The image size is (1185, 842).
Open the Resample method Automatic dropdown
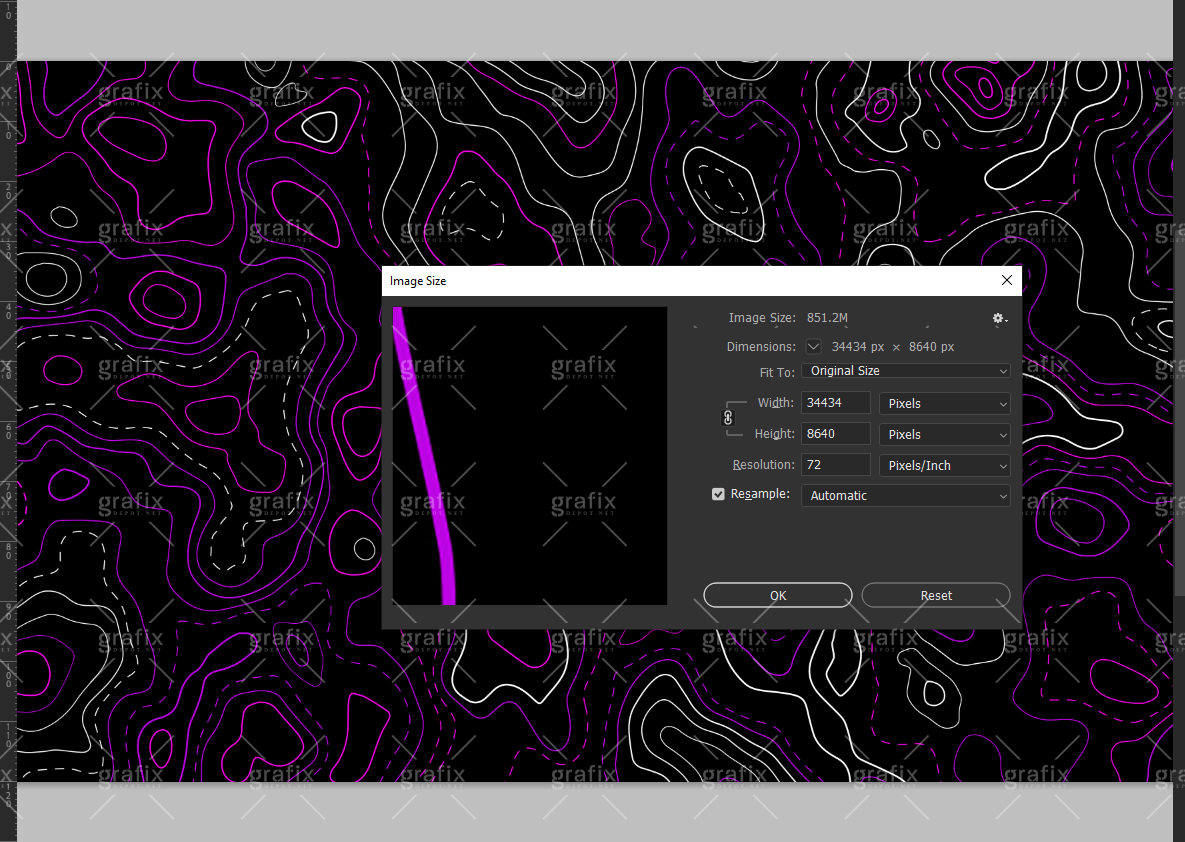click(x=905, y=496)
